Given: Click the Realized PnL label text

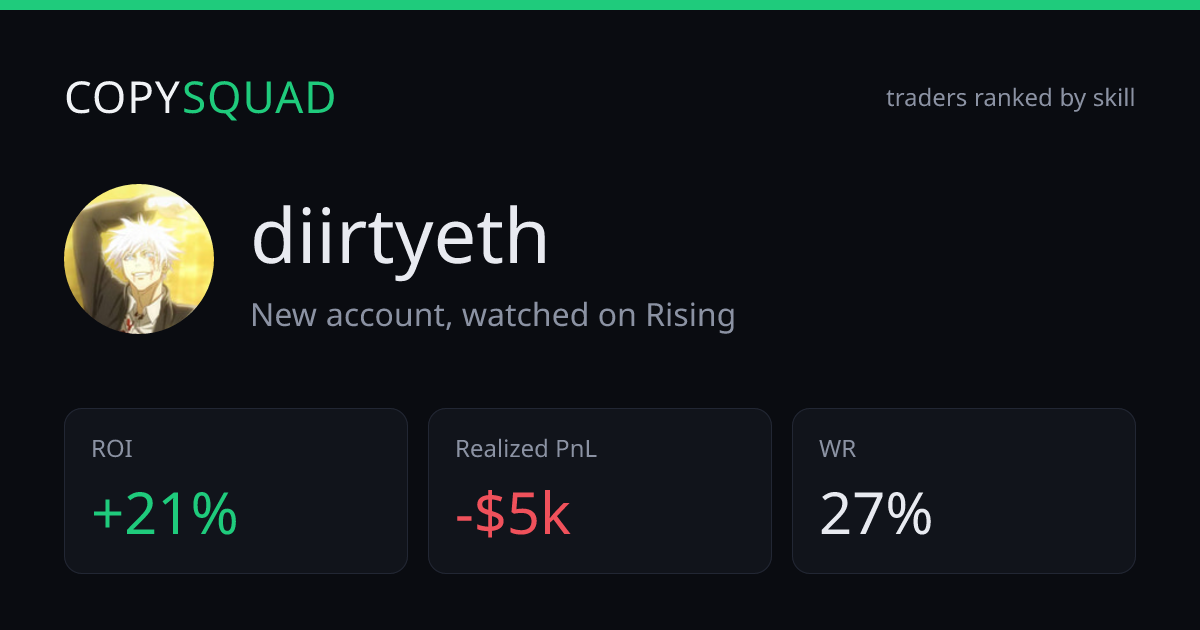Looking at the screenshot, I should point(526,449).
